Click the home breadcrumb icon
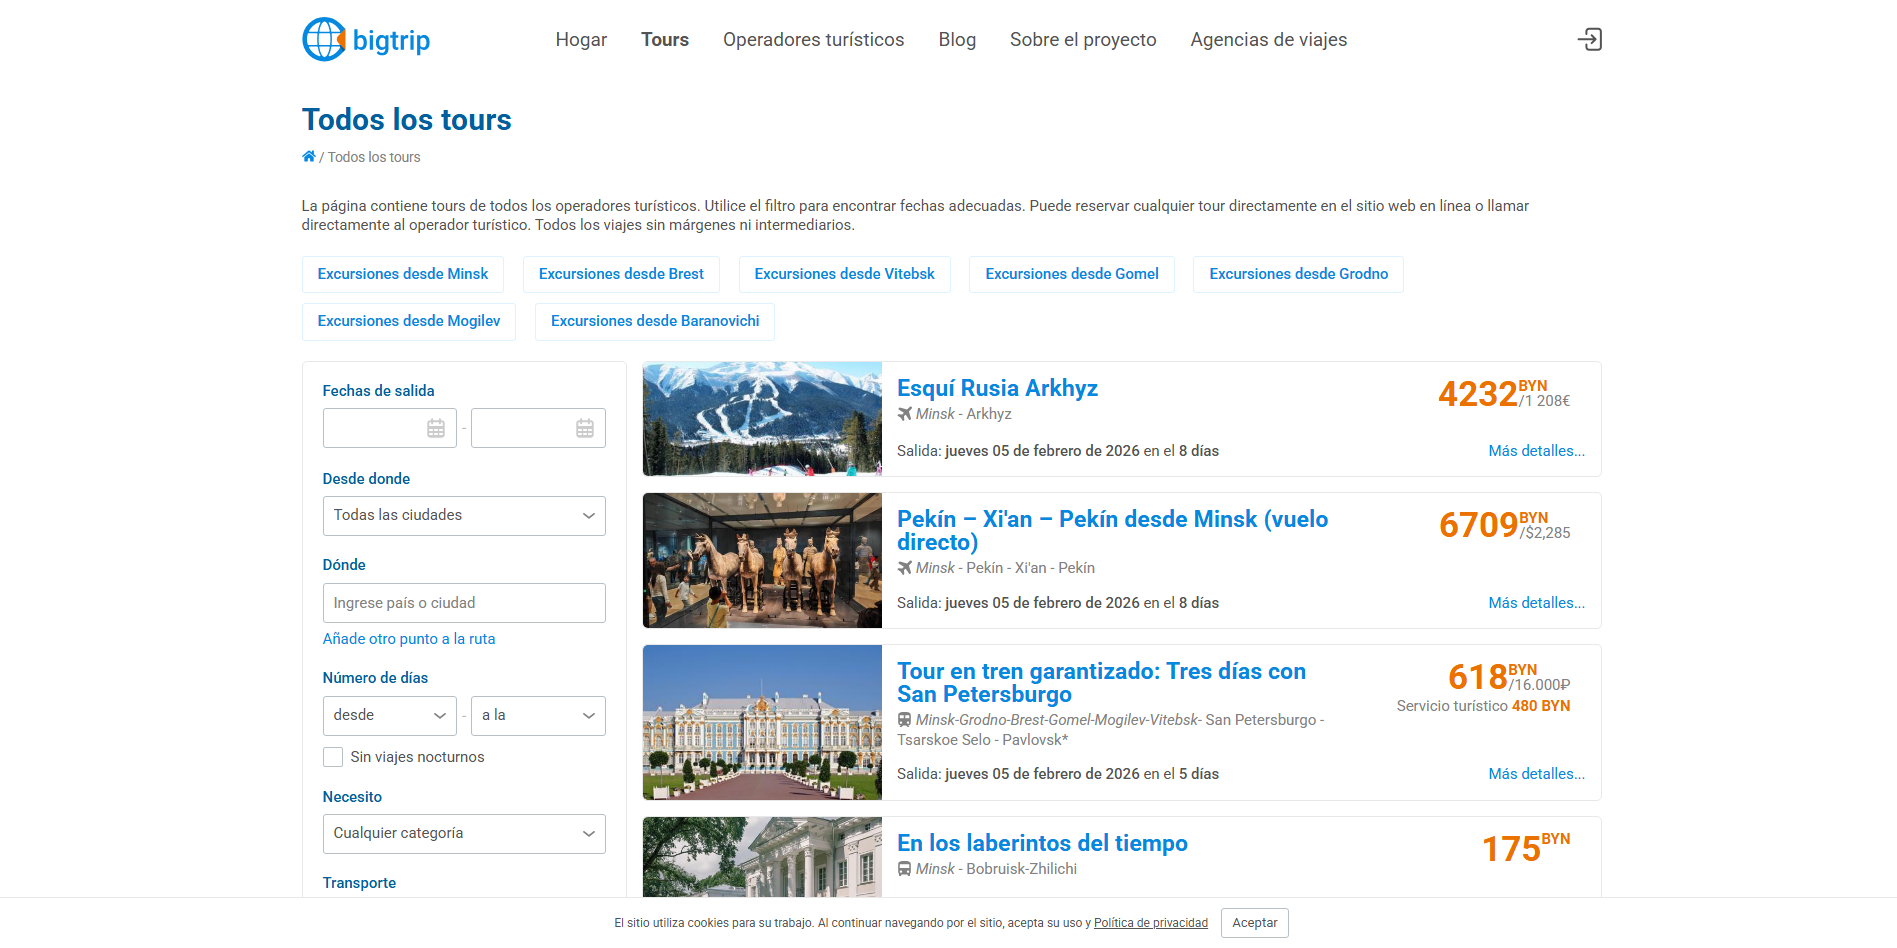 (x=309, y=157)
